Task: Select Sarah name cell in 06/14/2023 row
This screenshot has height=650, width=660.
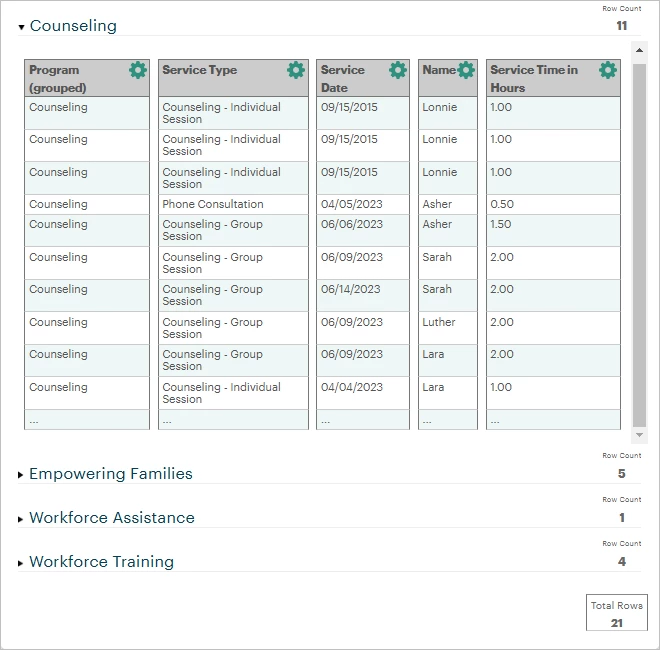Action: pyautogui.click(x=448, y=296)
